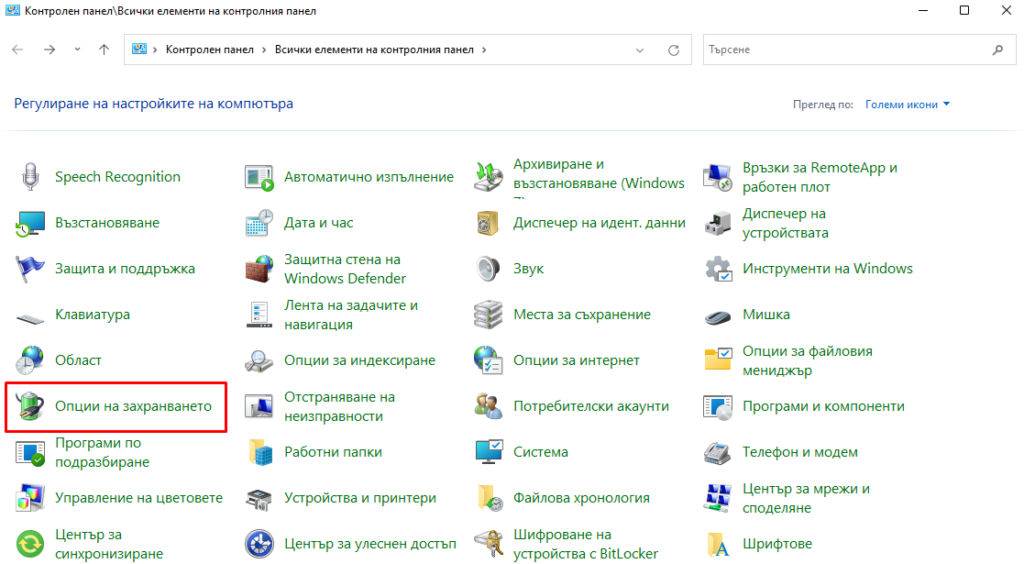
Task: Open the Мишка link text
Action: 766,315
